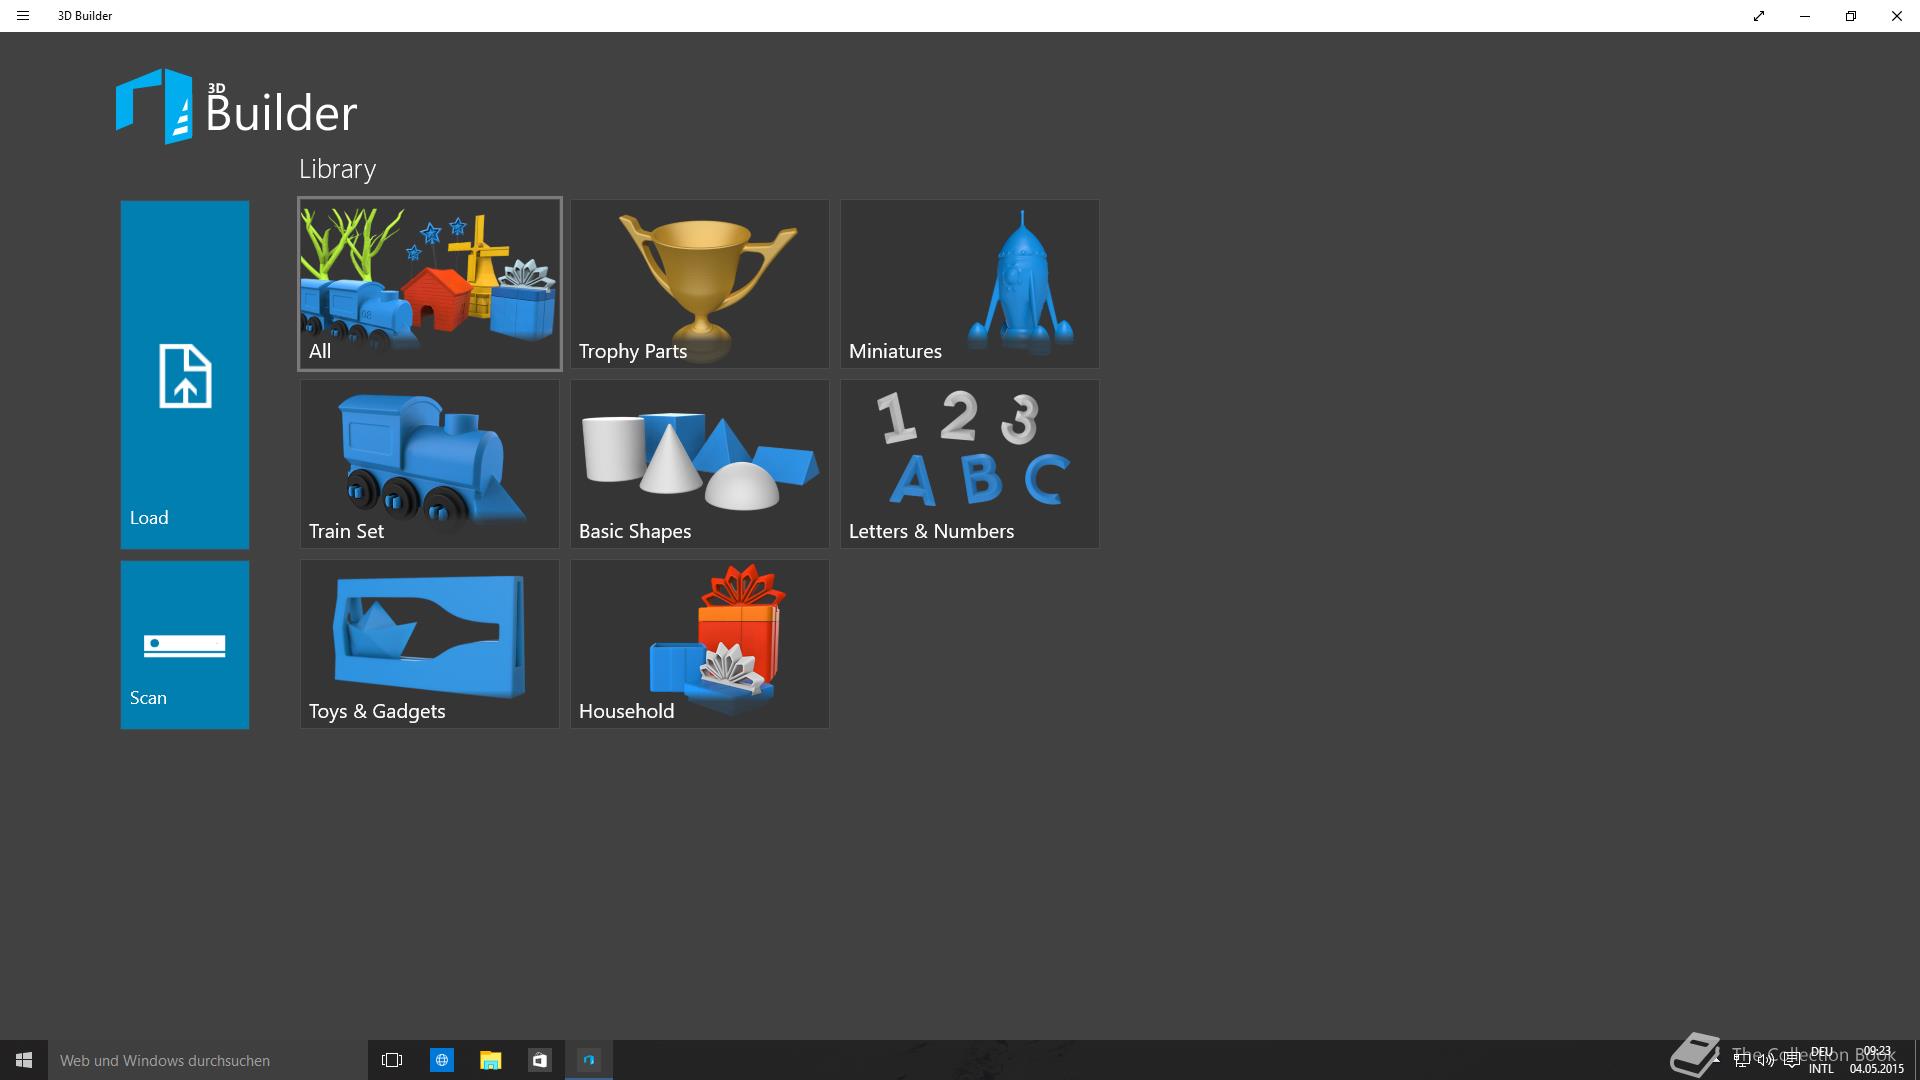
Task: Click the 3D Builder taskbar icon
Action: (589, 1060)
